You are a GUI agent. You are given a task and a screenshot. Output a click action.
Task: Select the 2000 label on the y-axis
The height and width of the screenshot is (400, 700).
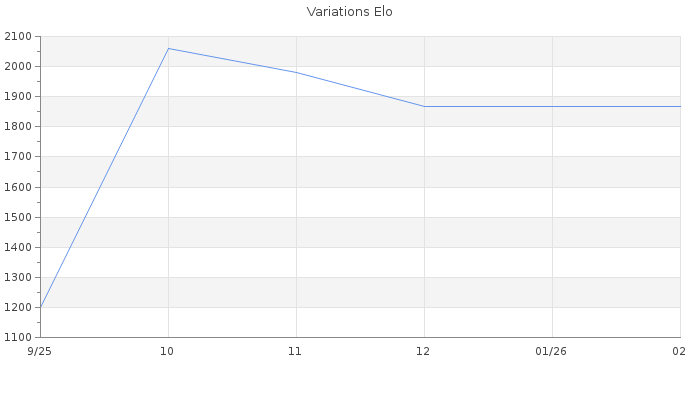17,67
